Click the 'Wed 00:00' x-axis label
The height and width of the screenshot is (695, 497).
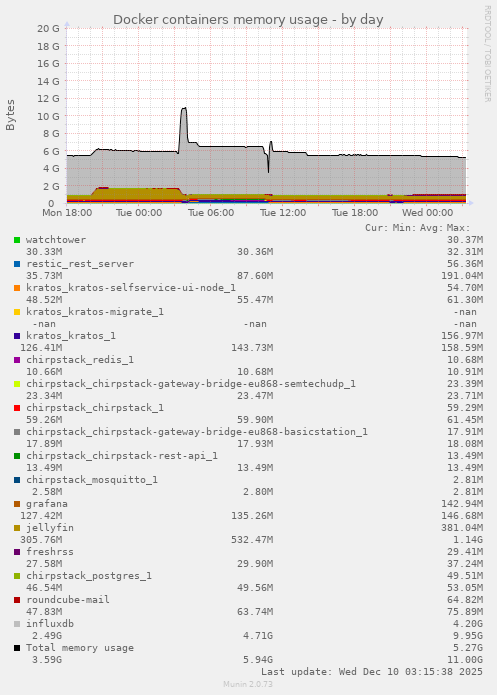(x=427, y=213)
